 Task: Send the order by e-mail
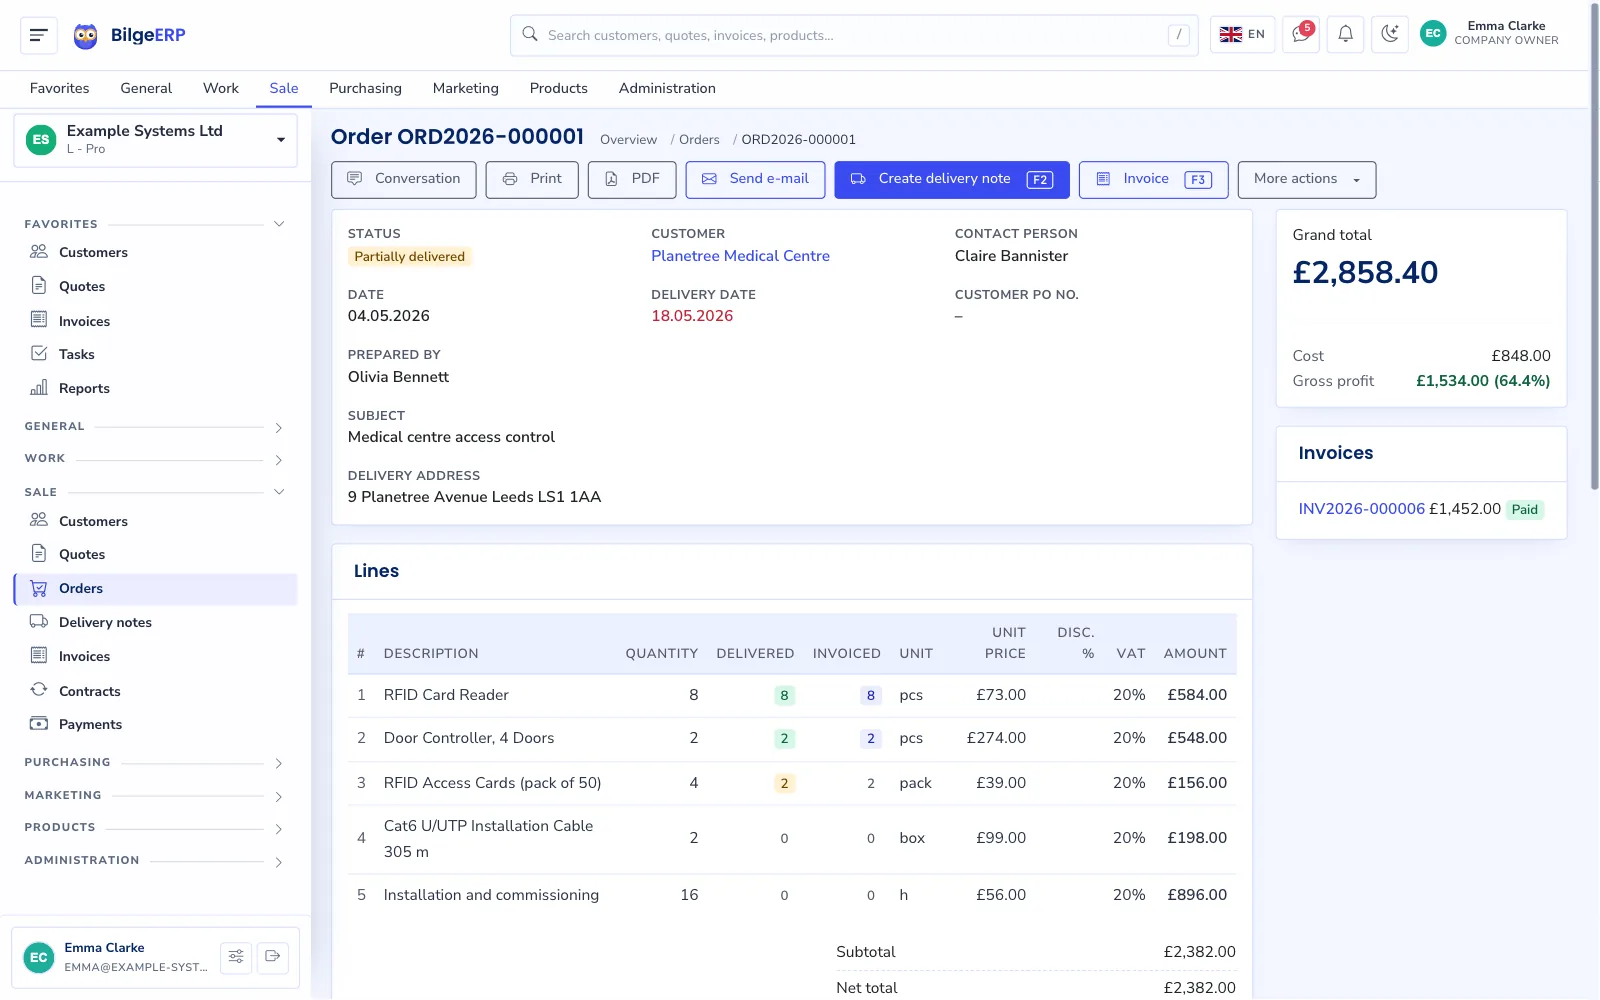[x=755, y=180]
